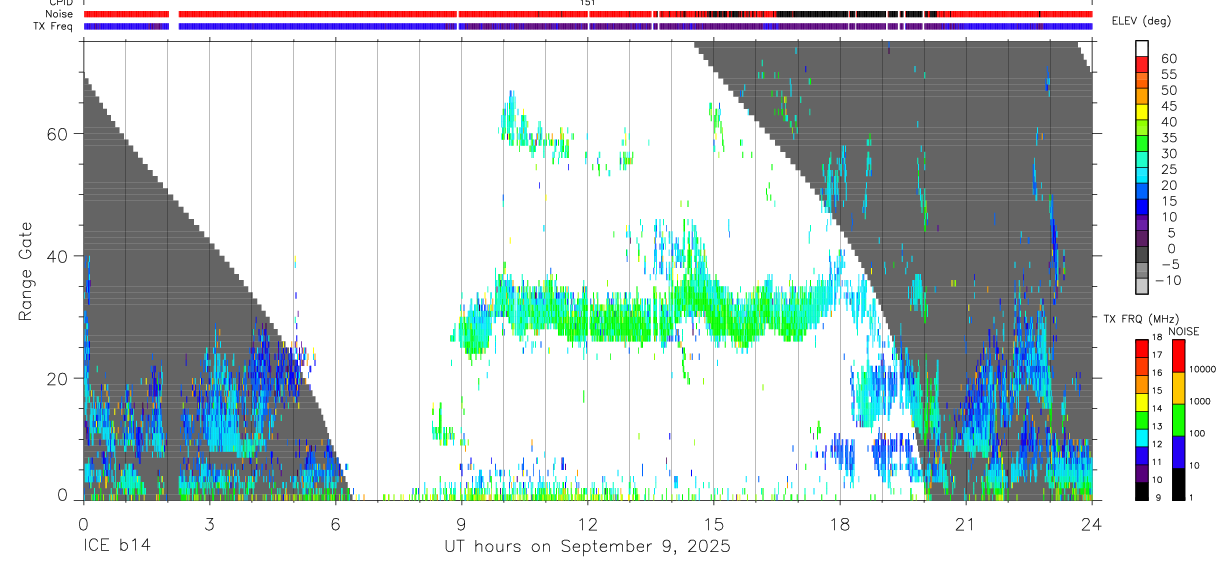Screen dimensions: 1228x567
Task: Click the '60' tick on the Range Gate axis
Action: tap(60, 134)
